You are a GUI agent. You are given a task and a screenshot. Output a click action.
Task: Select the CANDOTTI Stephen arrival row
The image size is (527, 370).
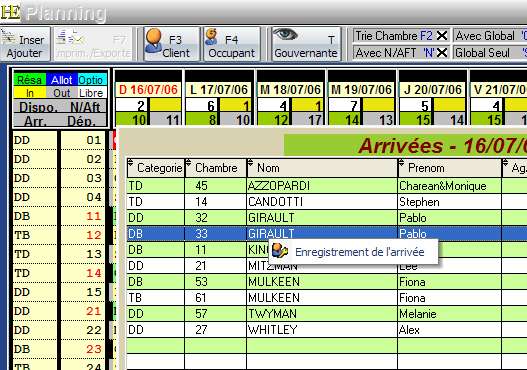coord(327,202)
